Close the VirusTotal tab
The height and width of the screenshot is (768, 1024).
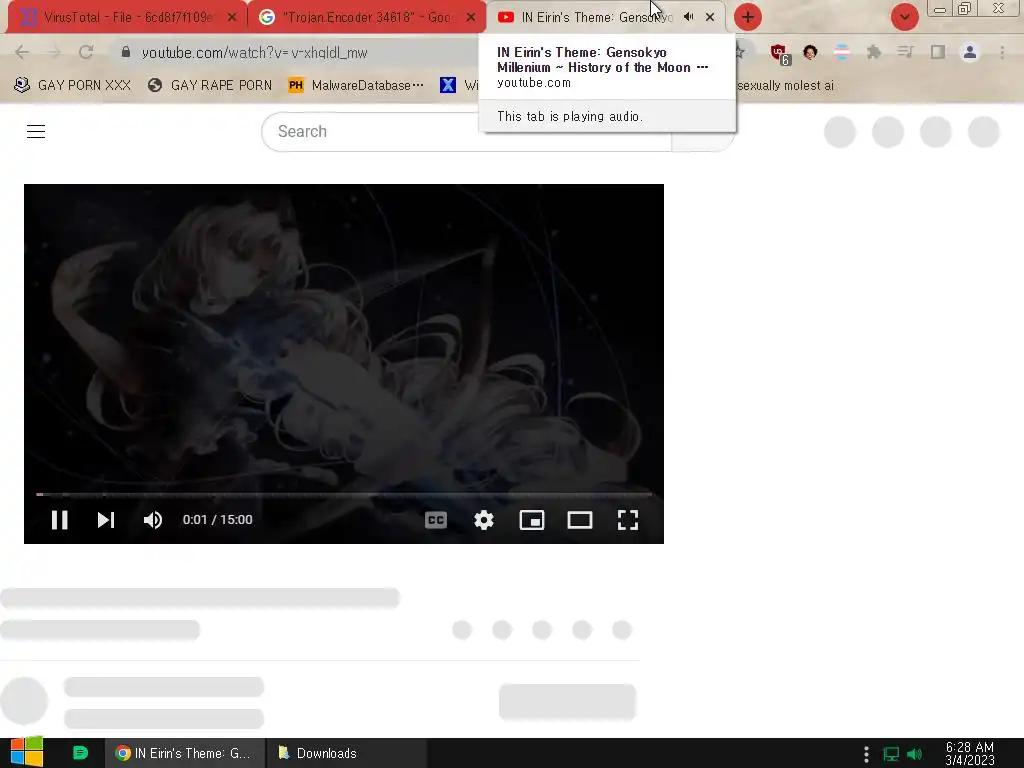(x=232, y=18)
